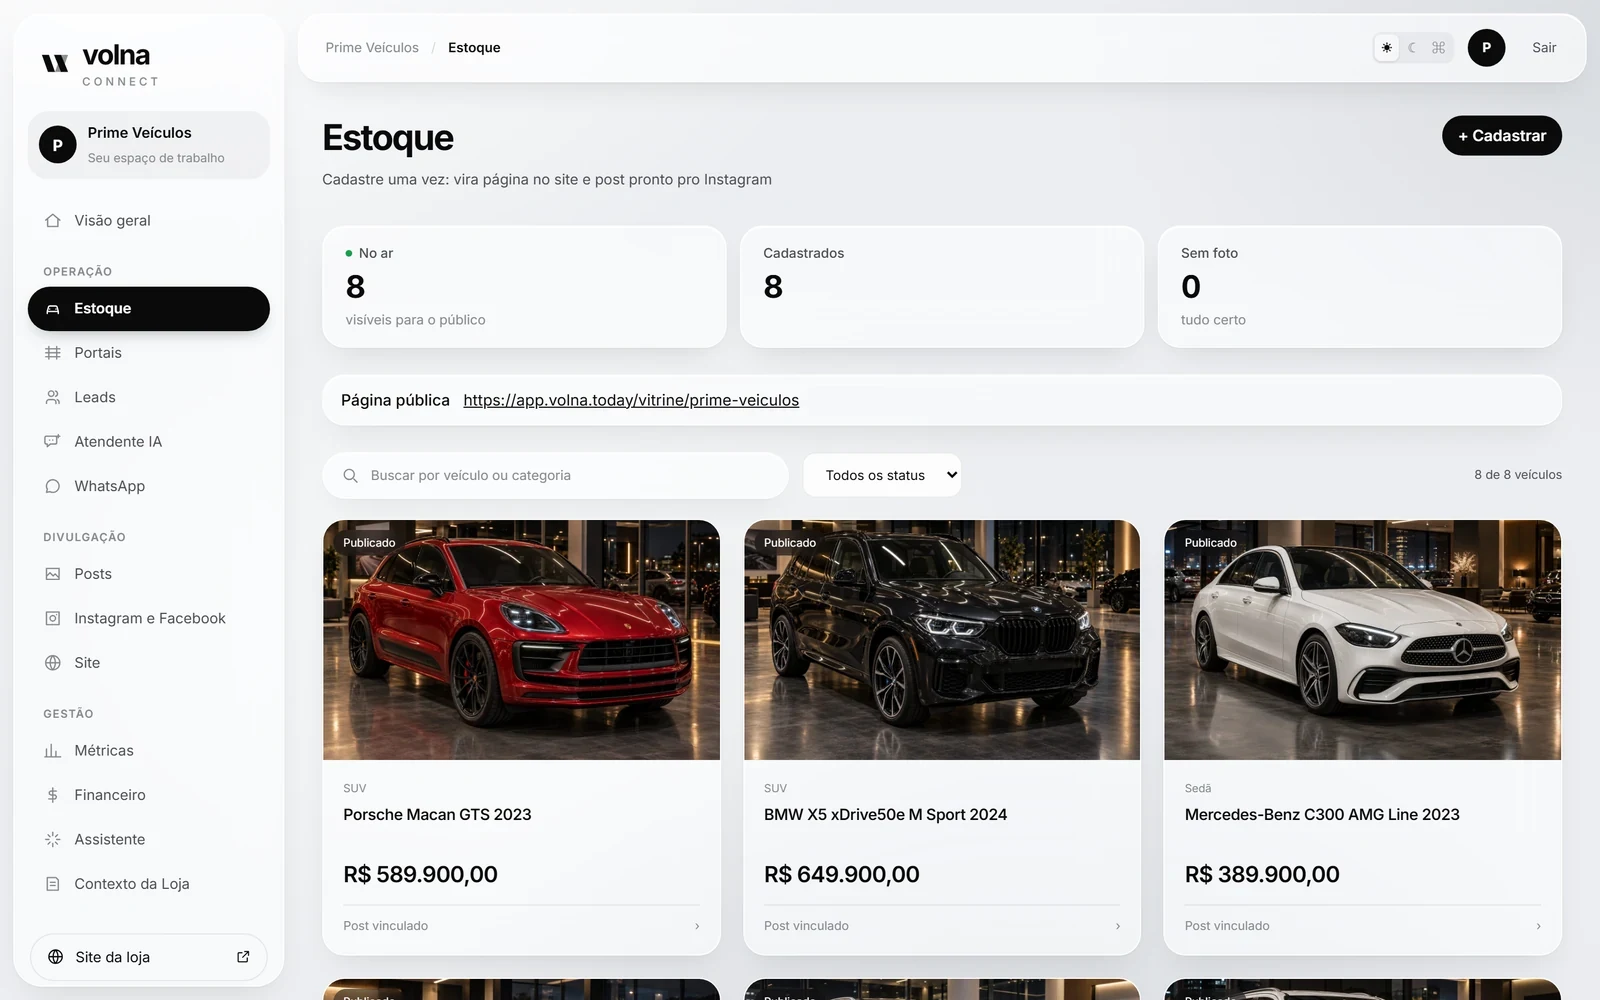Click Sair to log out
1600x1000 pixels.
click(1544, 48)
